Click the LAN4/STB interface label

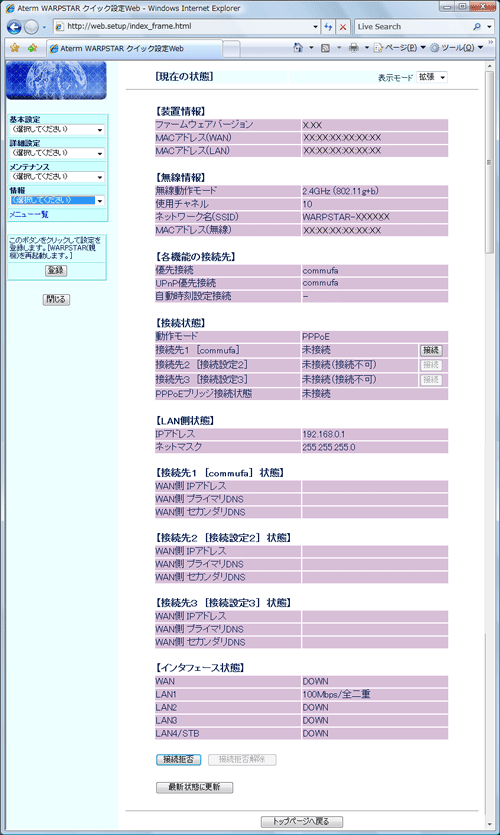[x=177, y=733]
